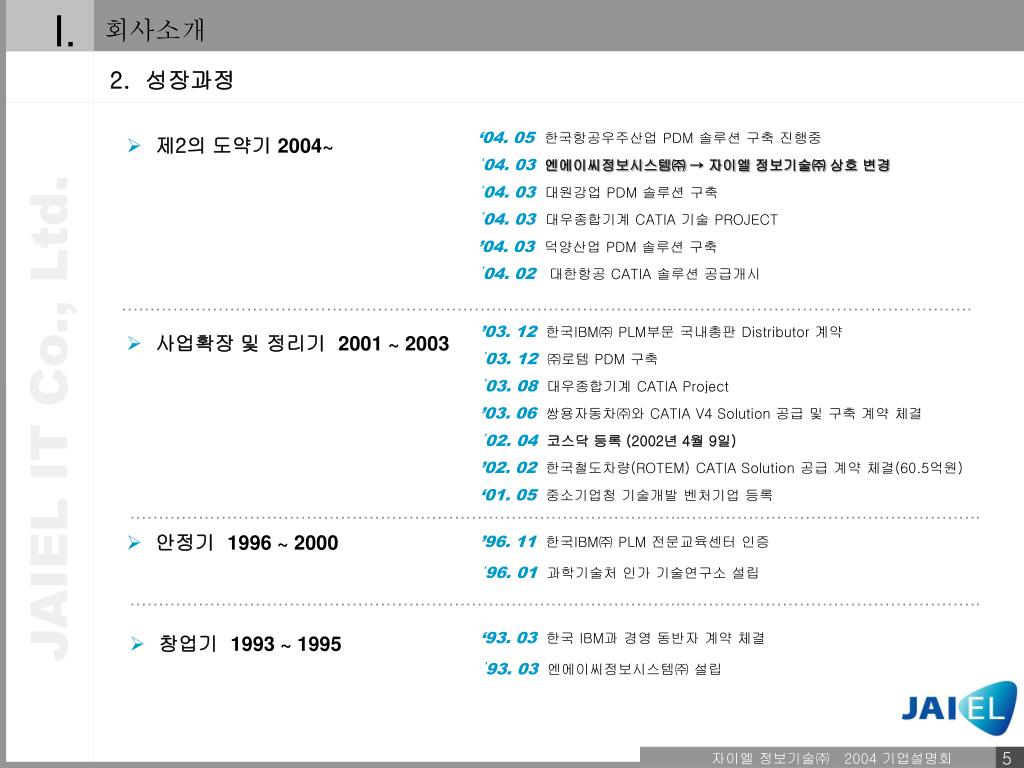Image resolution: width=1024 pixels, height=768 pixels.
Task: Select heading 안정기 1996 ~ 2000
Action: click(247, 543)
